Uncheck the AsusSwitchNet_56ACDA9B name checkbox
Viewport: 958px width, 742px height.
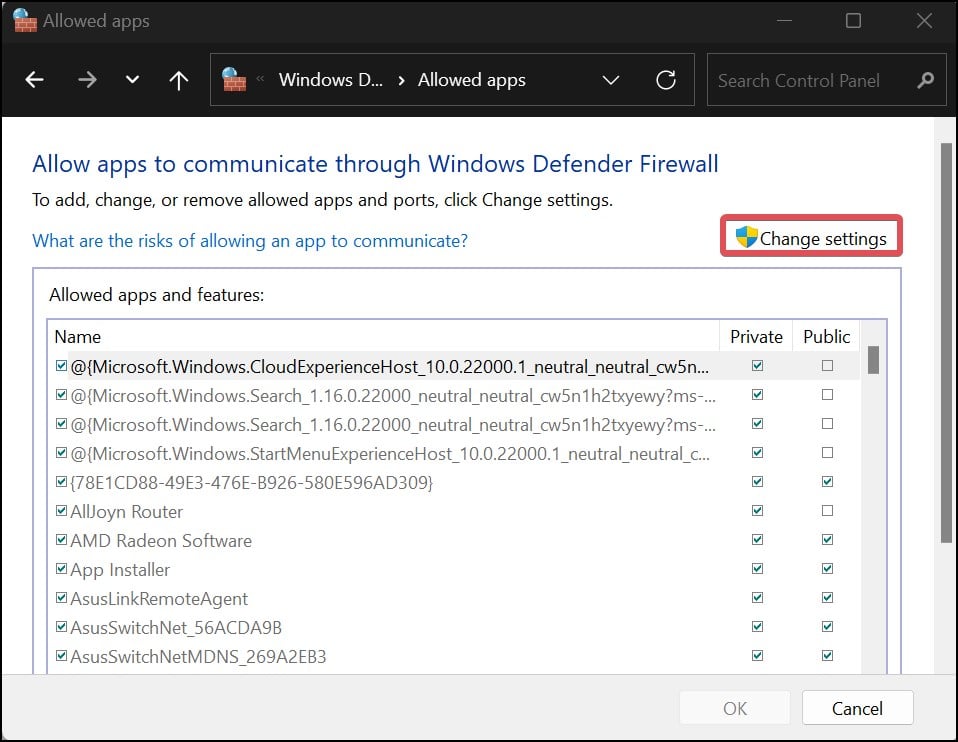(61, 626)
